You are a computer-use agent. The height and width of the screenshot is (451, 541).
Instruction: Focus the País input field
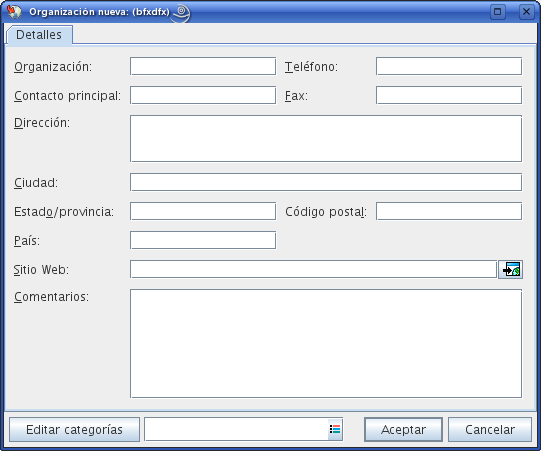pyautogui.click(x=203, y=240)
